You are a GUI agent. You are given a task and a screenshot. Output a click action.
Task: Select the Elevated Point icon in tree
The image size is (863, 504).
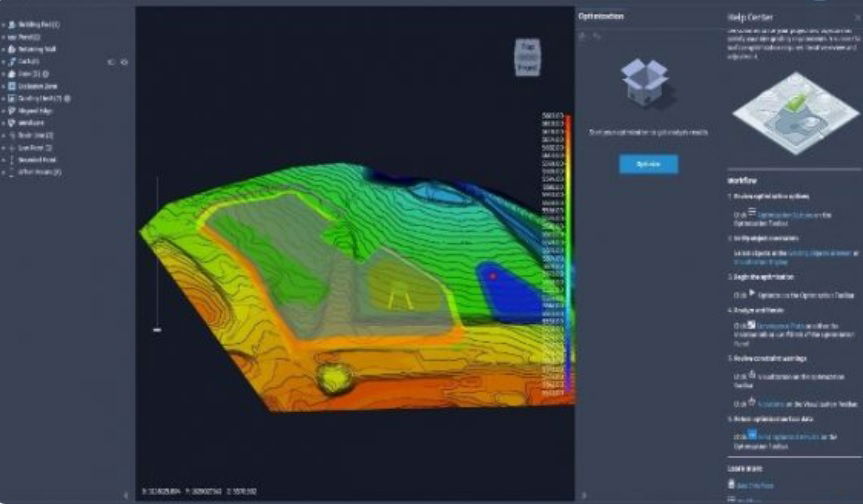click(x=12, y=160)
